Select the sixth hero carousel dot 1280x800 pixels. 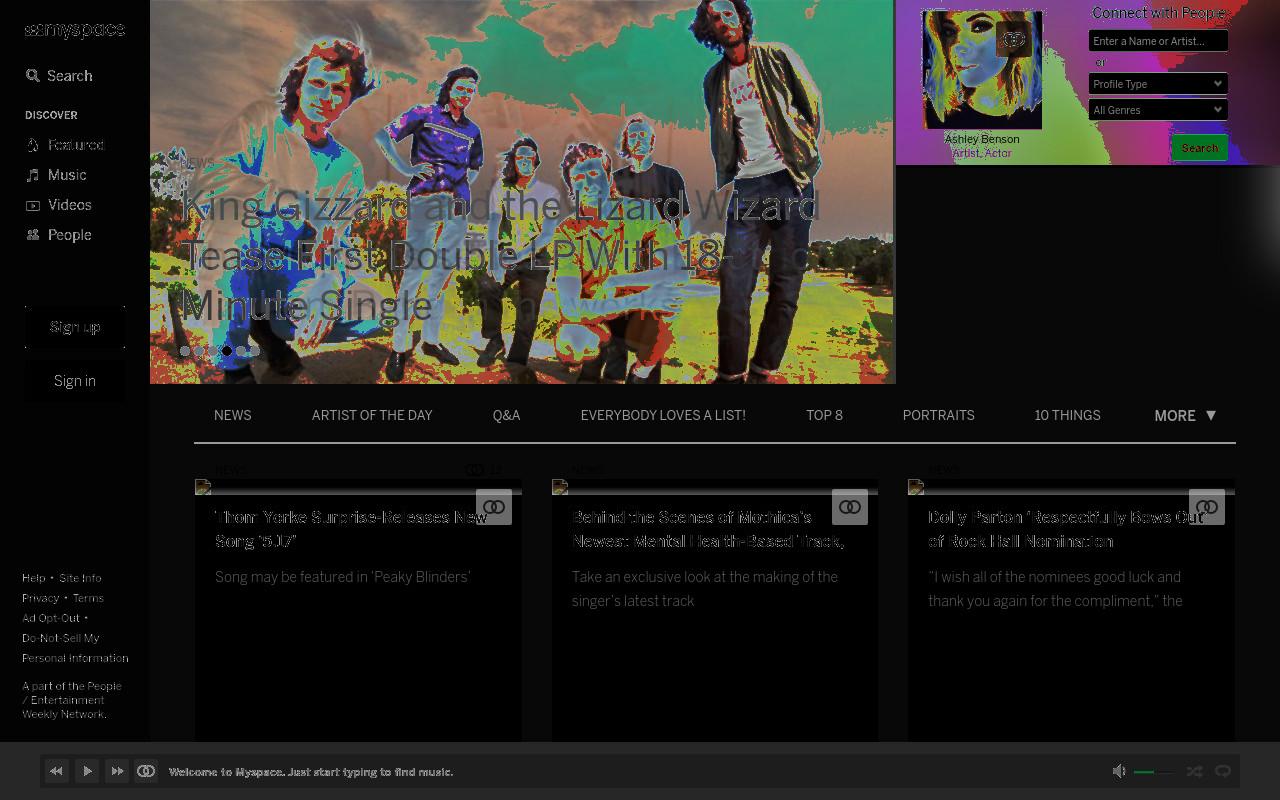click(255, 351)
